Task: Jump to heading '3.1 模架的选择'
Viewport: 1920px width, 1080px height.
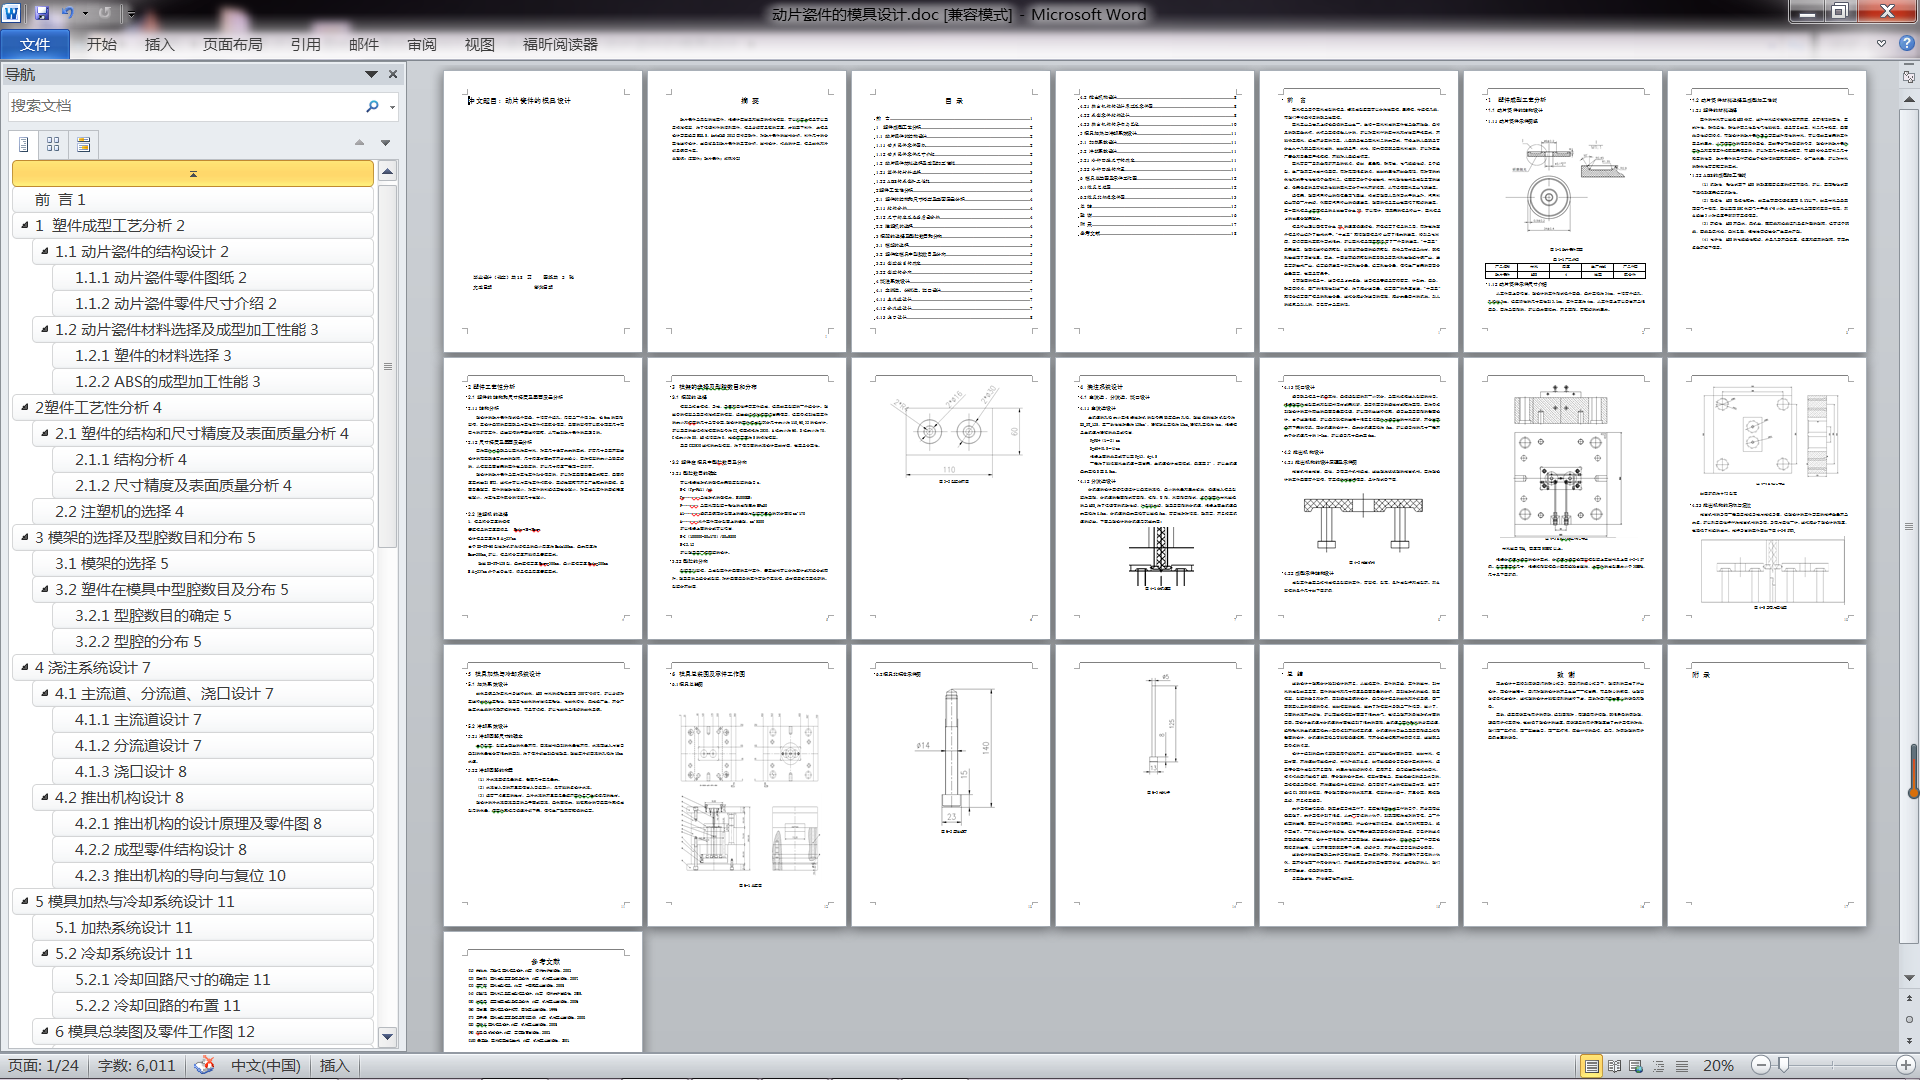Action: (111, 563)
